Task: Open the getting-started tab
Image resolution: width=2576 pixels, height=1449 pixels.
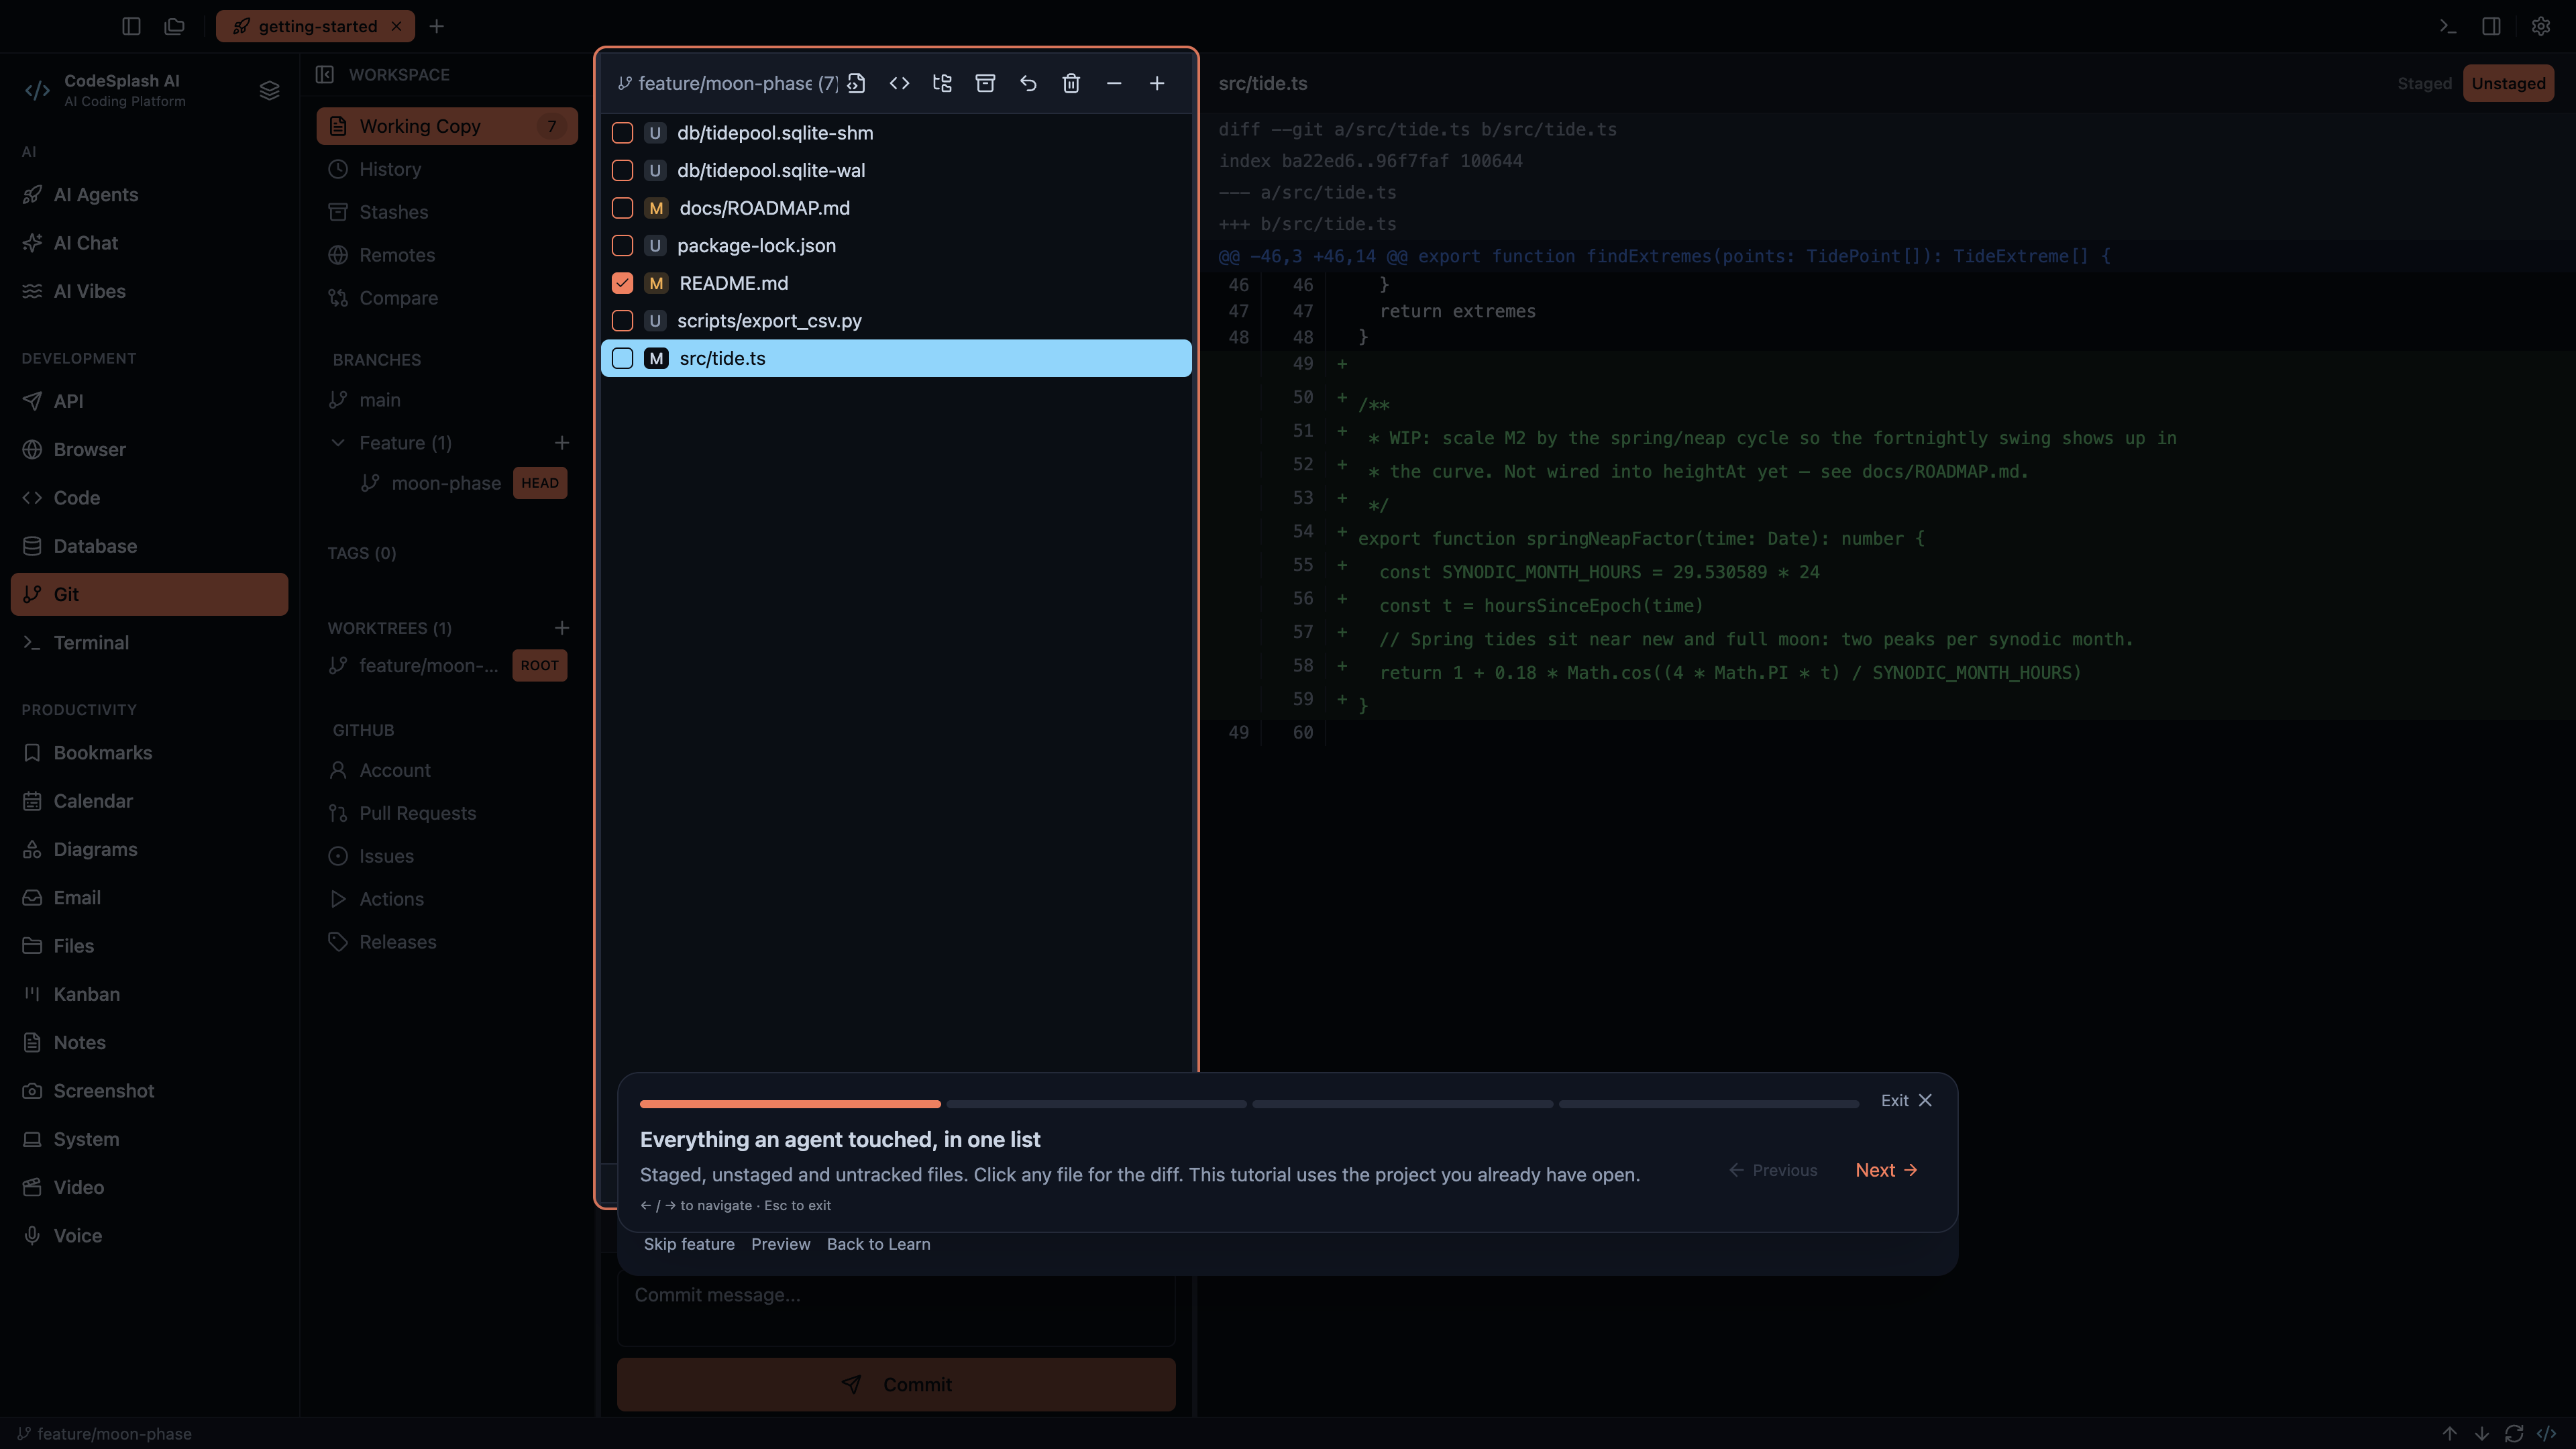Action: [316, 26]
